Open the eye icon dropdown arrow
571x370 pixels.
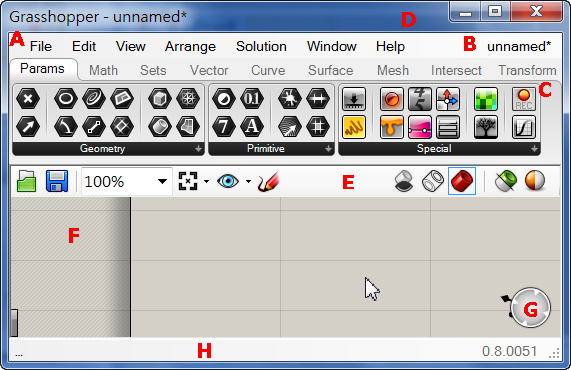(x=248, y=181)
